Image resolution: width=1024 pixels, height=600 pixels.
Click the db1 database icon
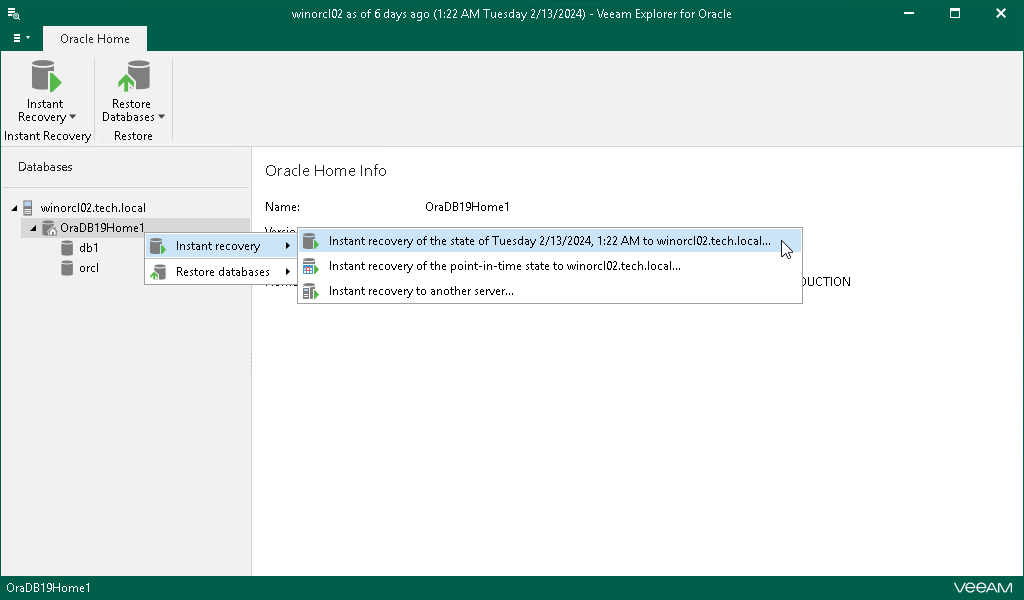point(67,248)
